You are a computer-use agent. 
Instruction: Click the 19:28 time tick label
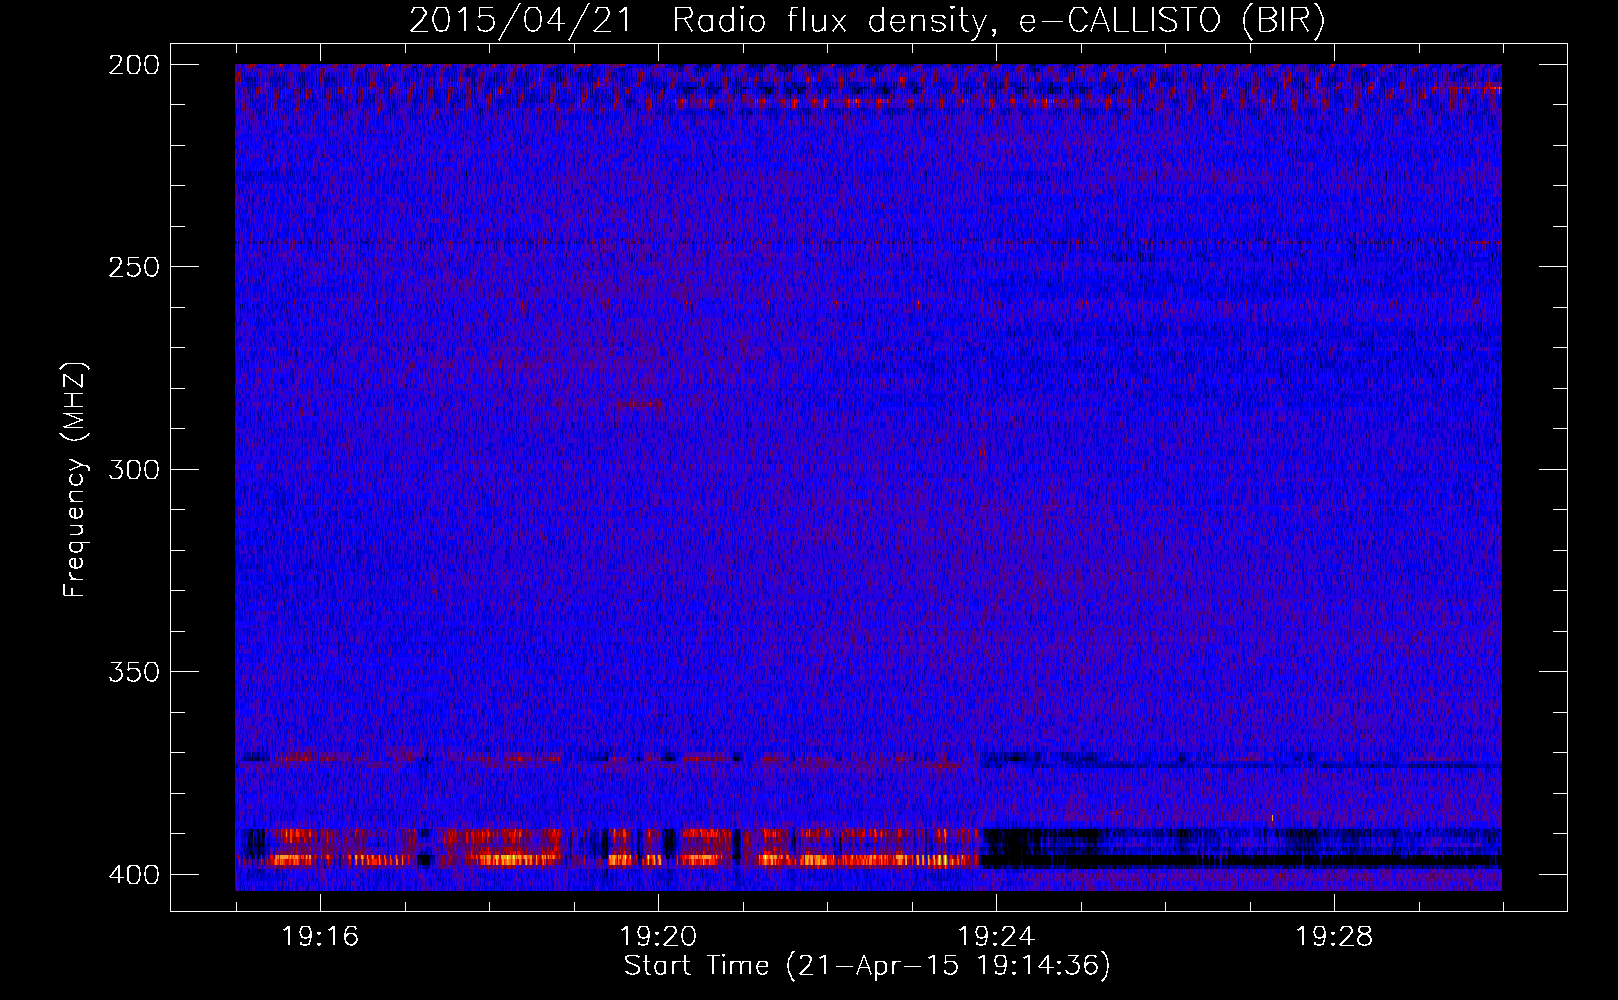tap(1334, 937)
